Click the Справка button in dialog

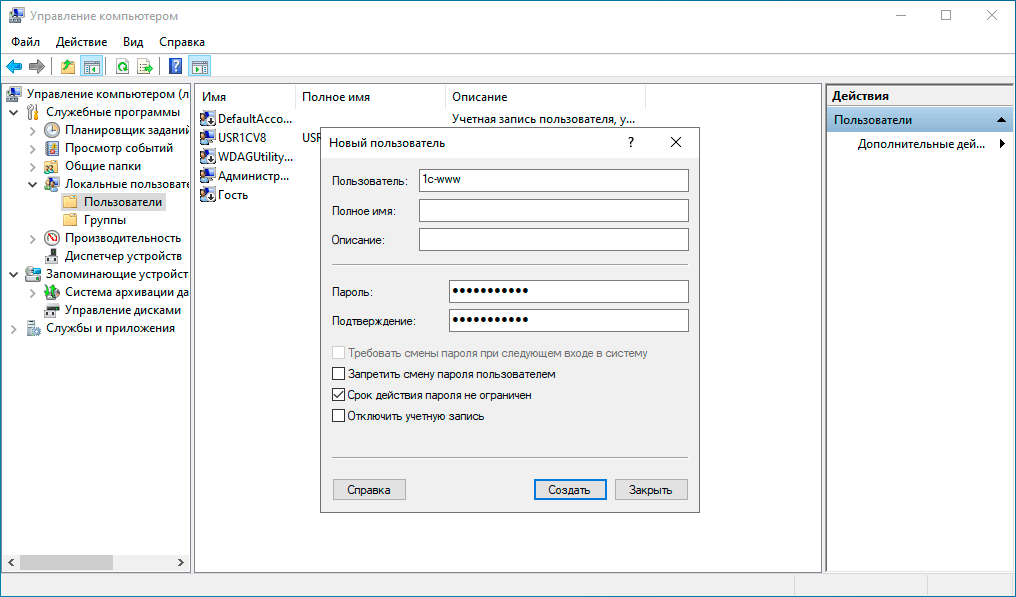tap(369, 489)
